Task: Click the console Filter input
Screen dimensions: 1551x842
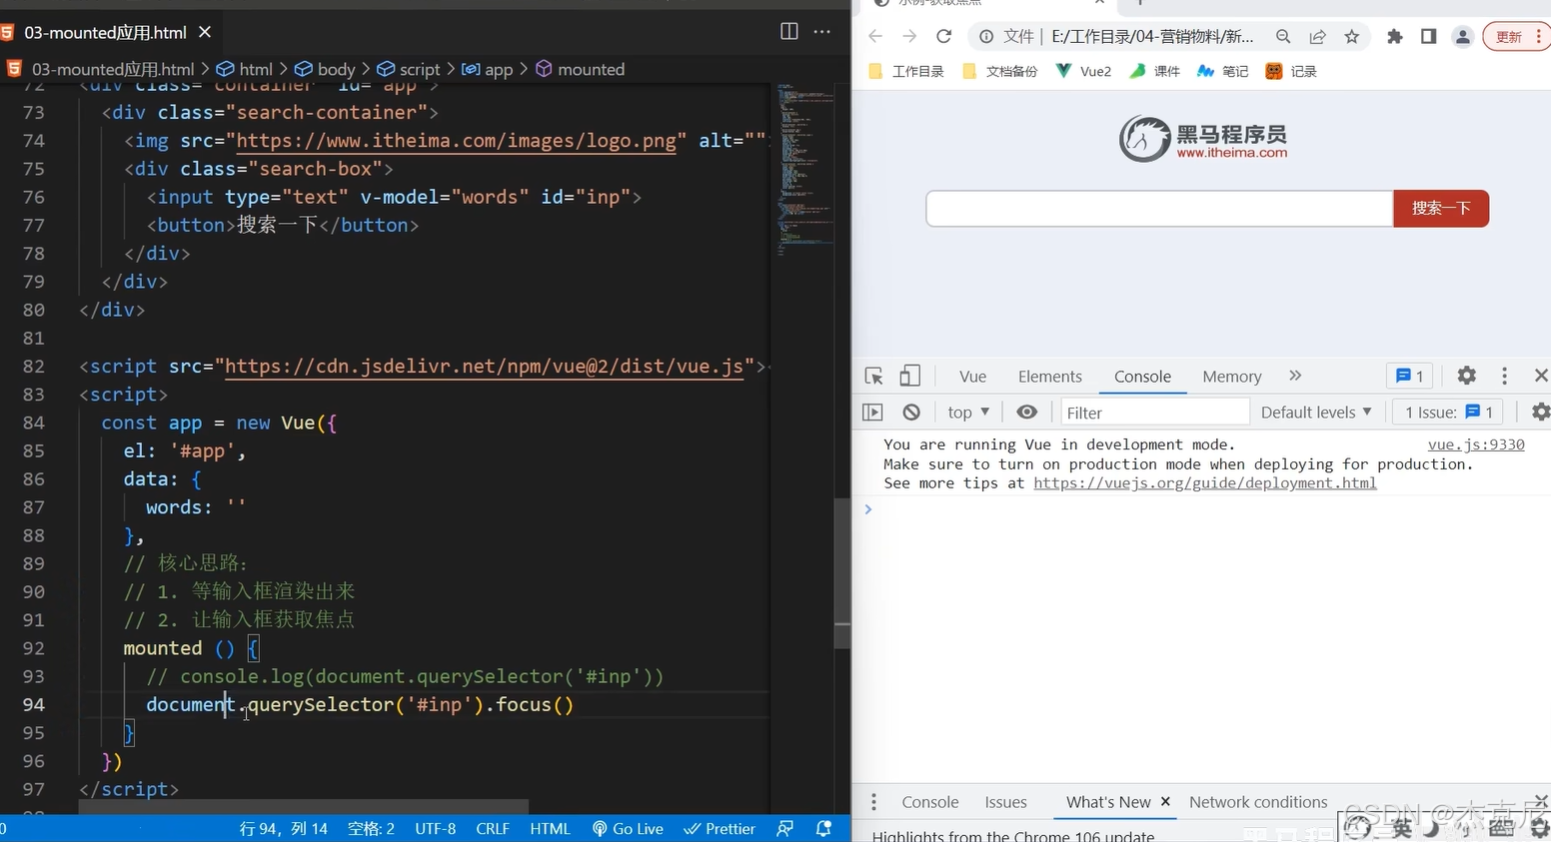Action: point(1153,412)
